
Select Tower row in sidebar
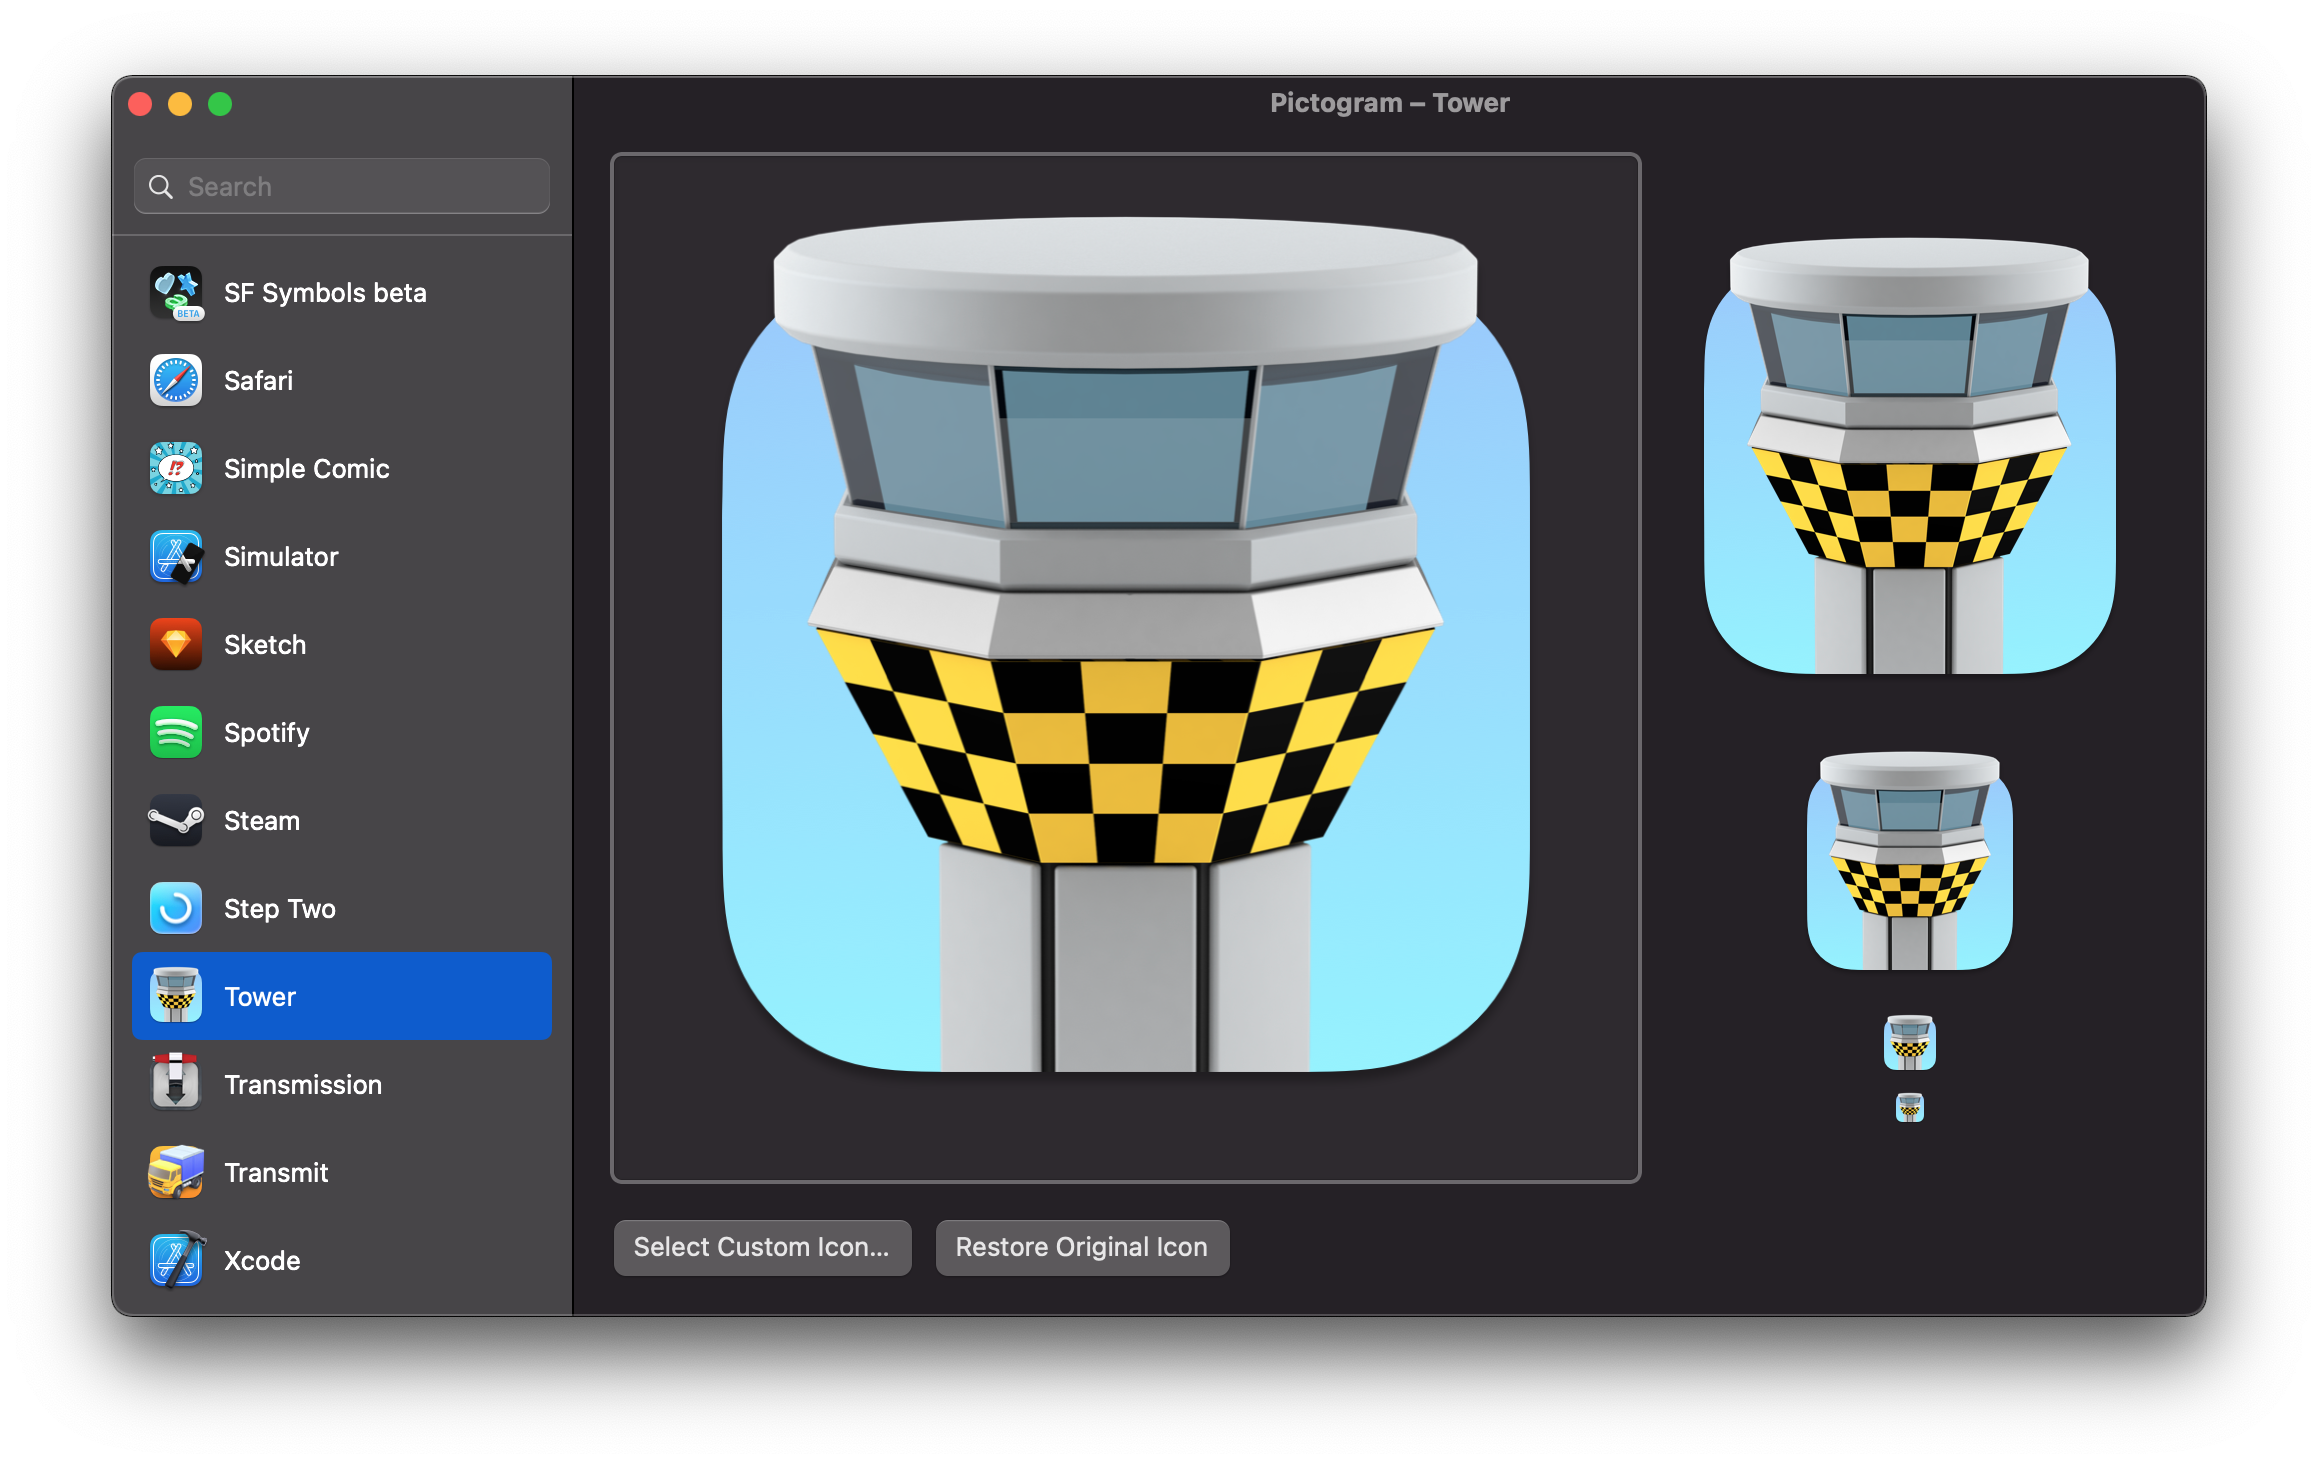point(341,996)
